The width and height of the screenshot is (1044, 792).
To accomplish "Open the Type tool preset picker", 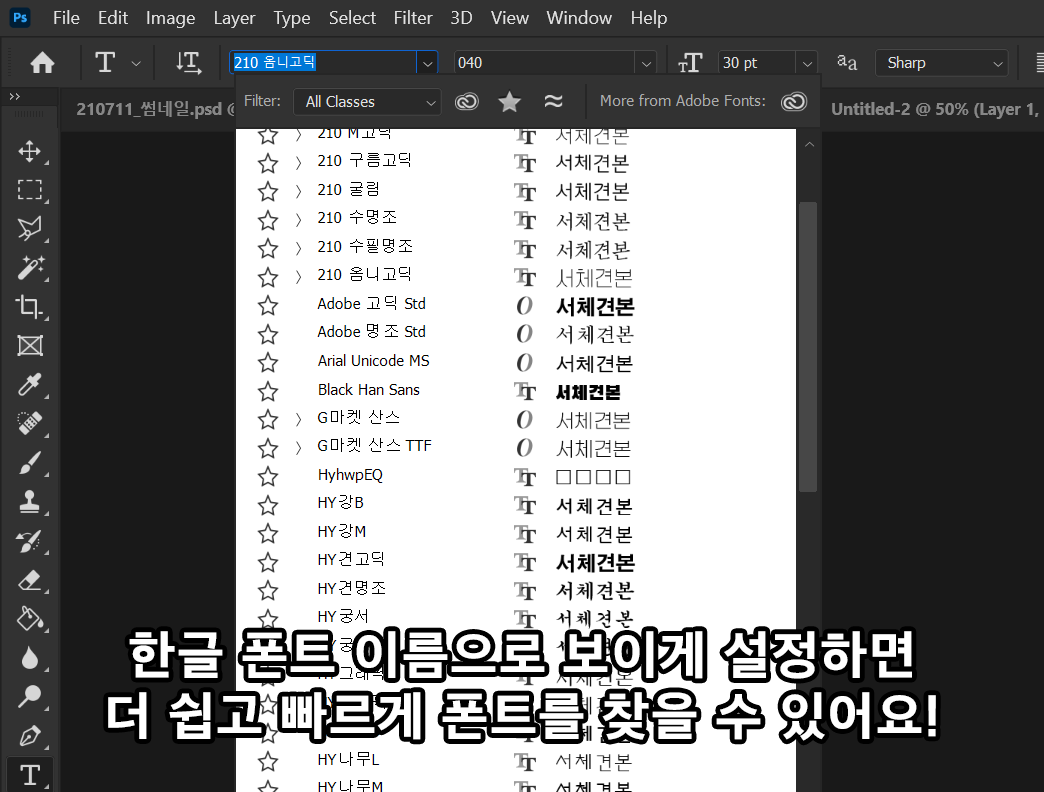I will point(136,63).
